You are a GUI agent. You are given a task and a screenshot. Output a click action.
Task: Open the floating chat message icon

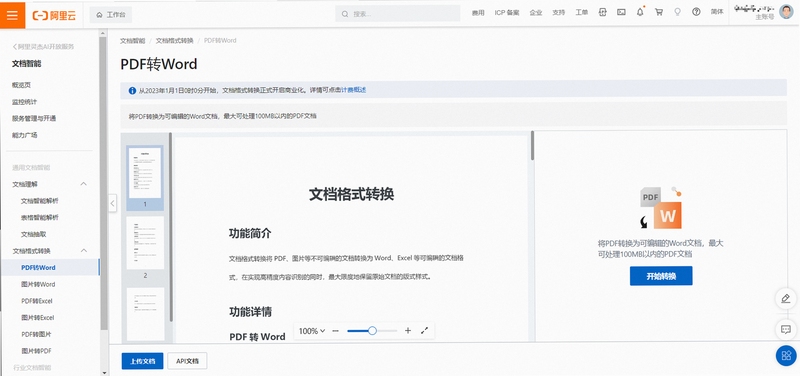point(786,329)
